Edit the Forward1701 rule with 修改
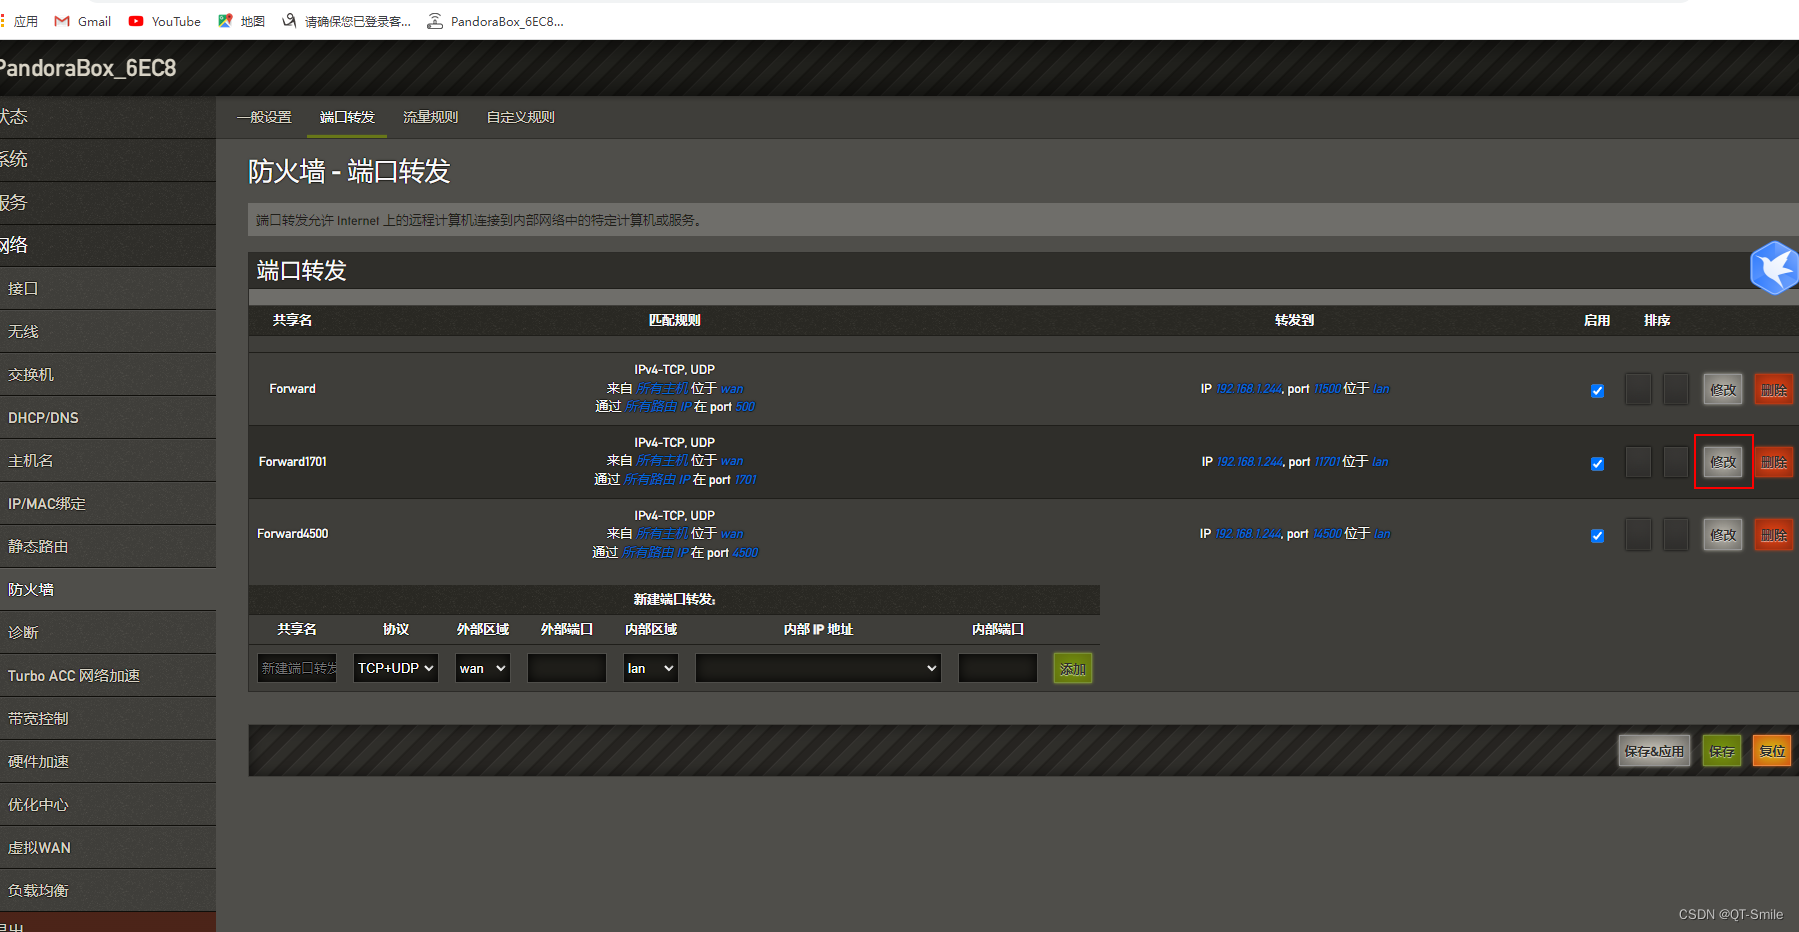The width and height of the screenshot is (1799, 932). click(x=1723, y=462)
